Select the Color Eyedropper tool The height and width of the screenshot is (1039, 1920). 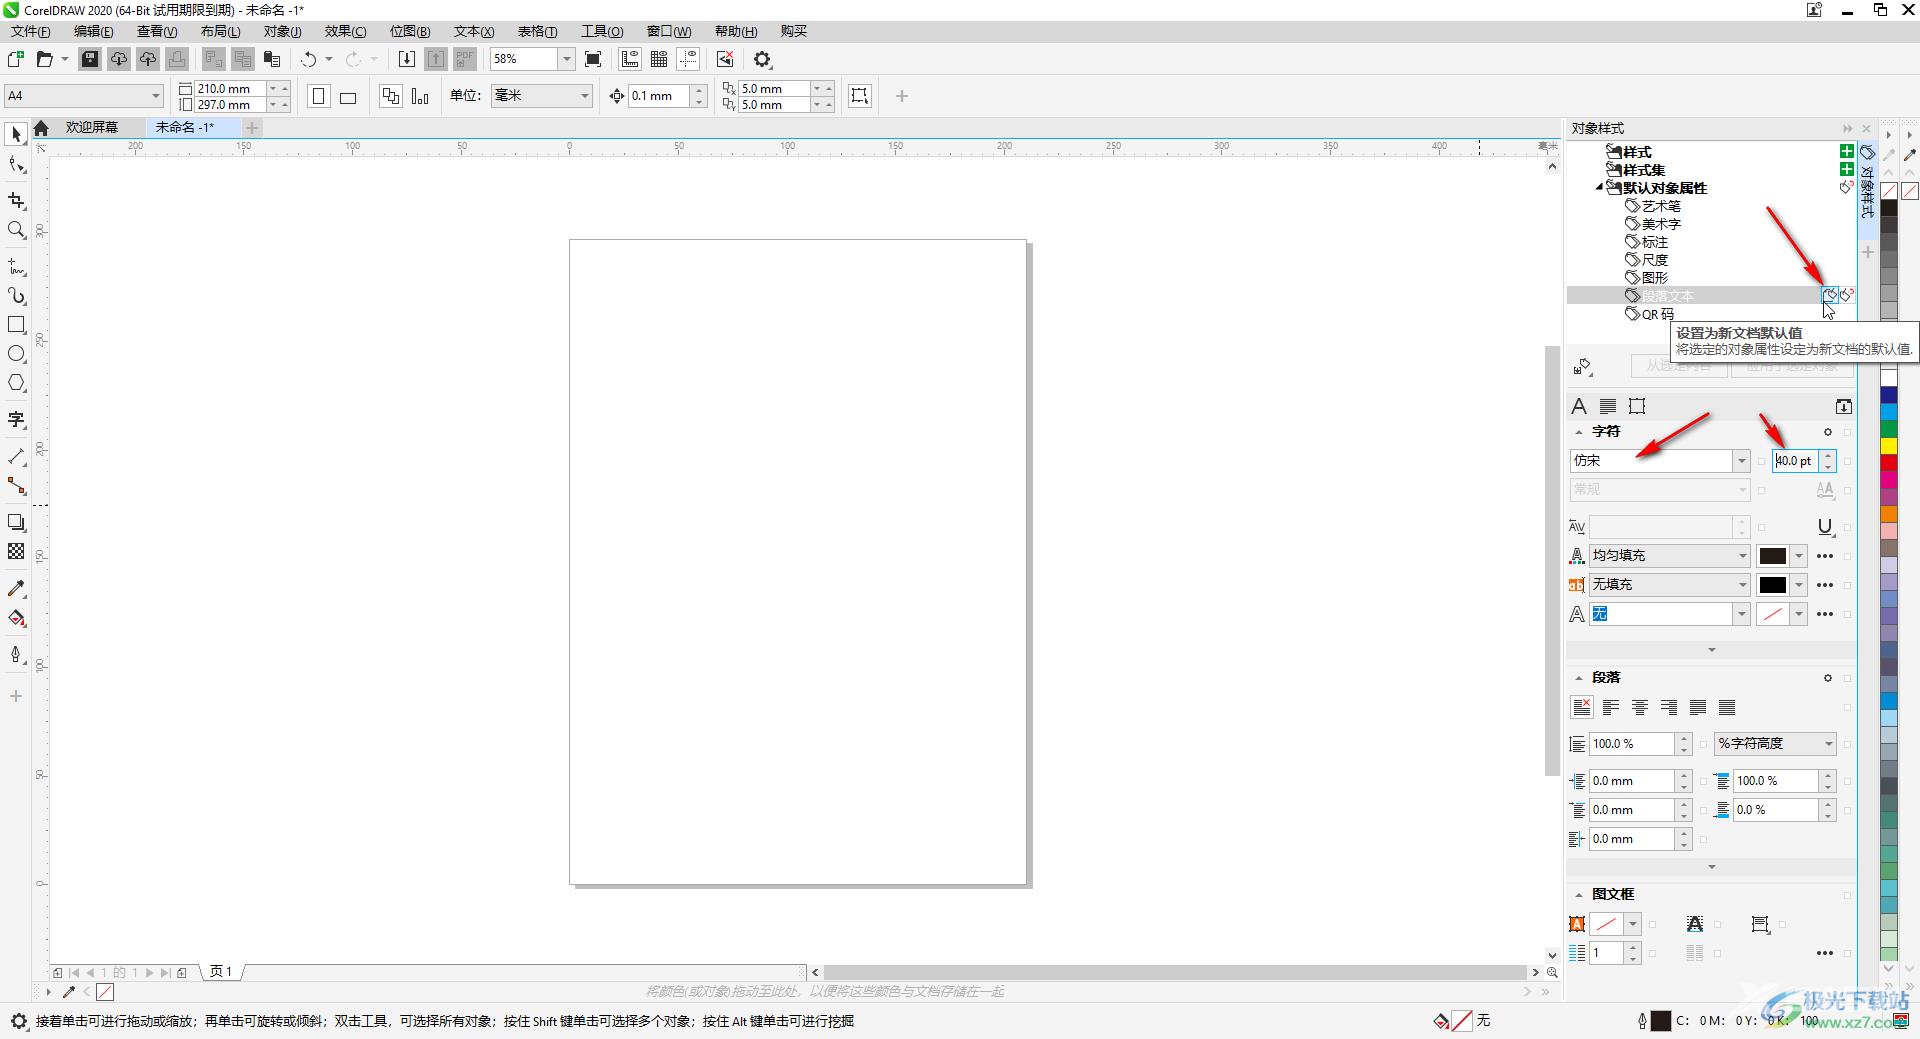16,588
